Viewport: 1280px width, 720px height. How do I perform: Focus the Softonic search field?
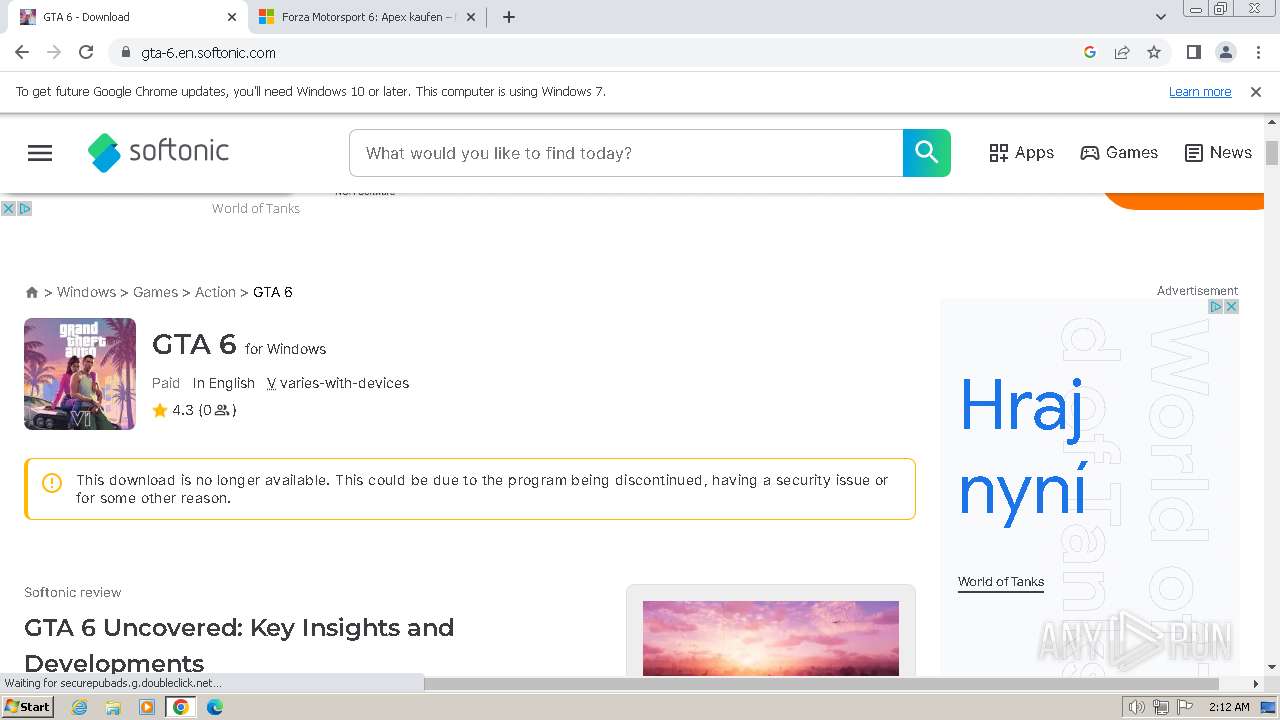(626, 153)
